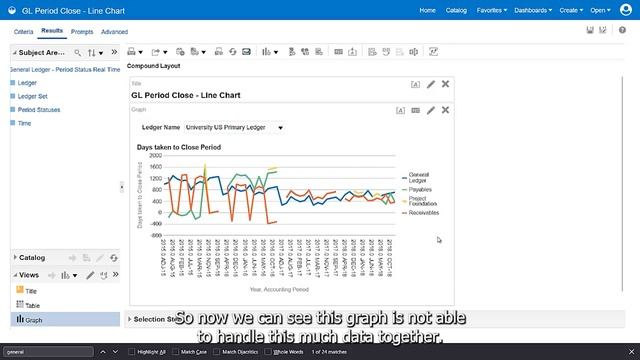Click the sort arrows icon in Subject Areas
Viewport: 640px width, 360px height.
tap(92, 53)
